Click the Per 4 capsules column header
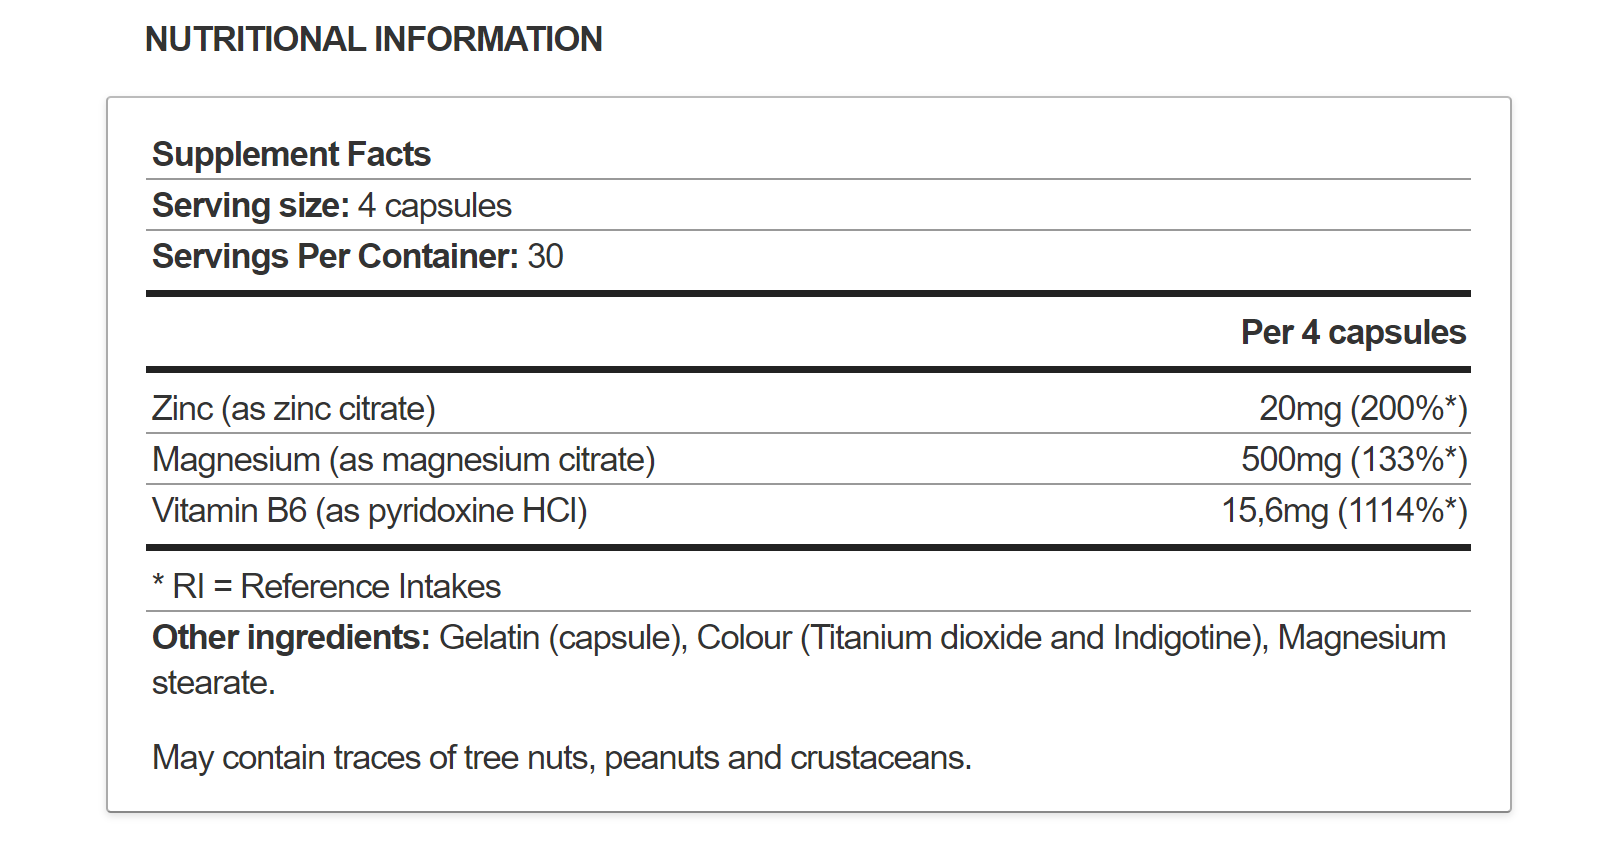Screen dimensions: 1608x858 point(1353,333)
